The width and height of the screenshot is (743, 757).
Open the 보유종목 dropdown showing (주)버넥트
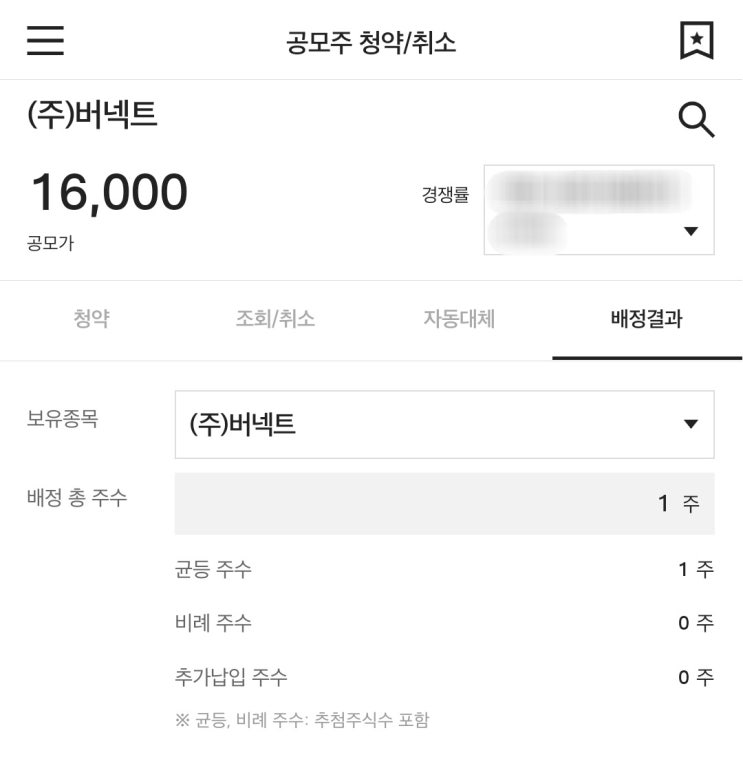[444, 424]
